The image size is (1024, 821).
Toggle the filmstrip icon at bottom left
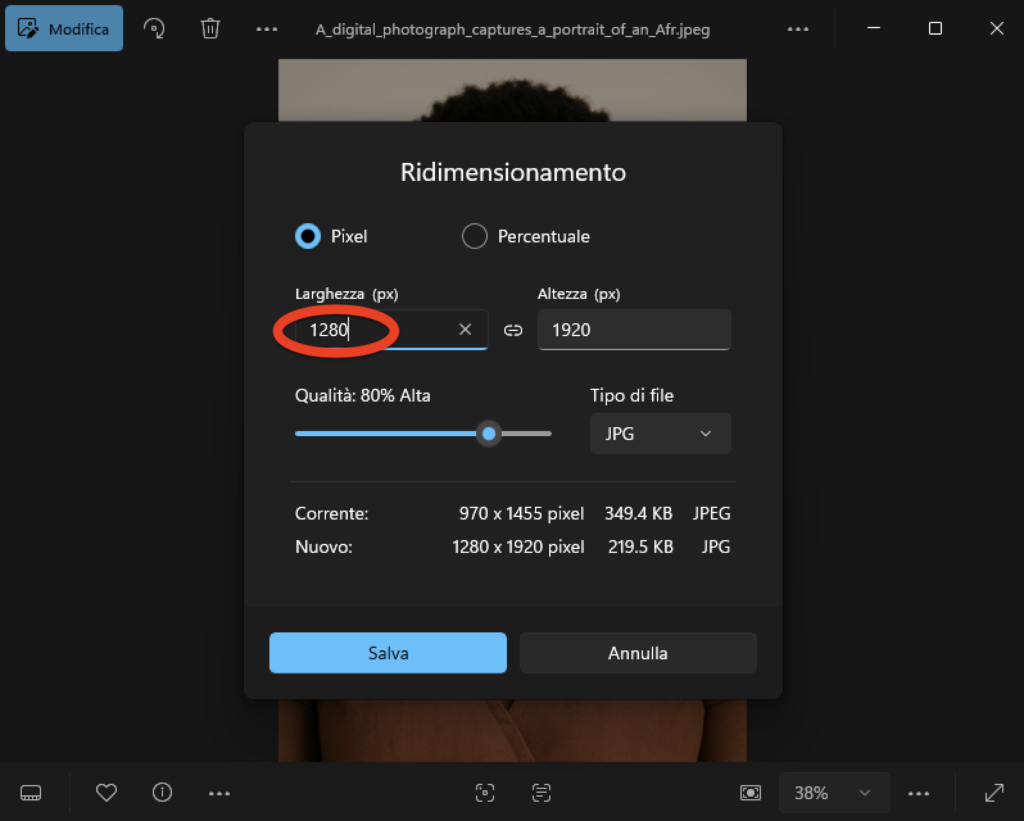tap(31, 793)
